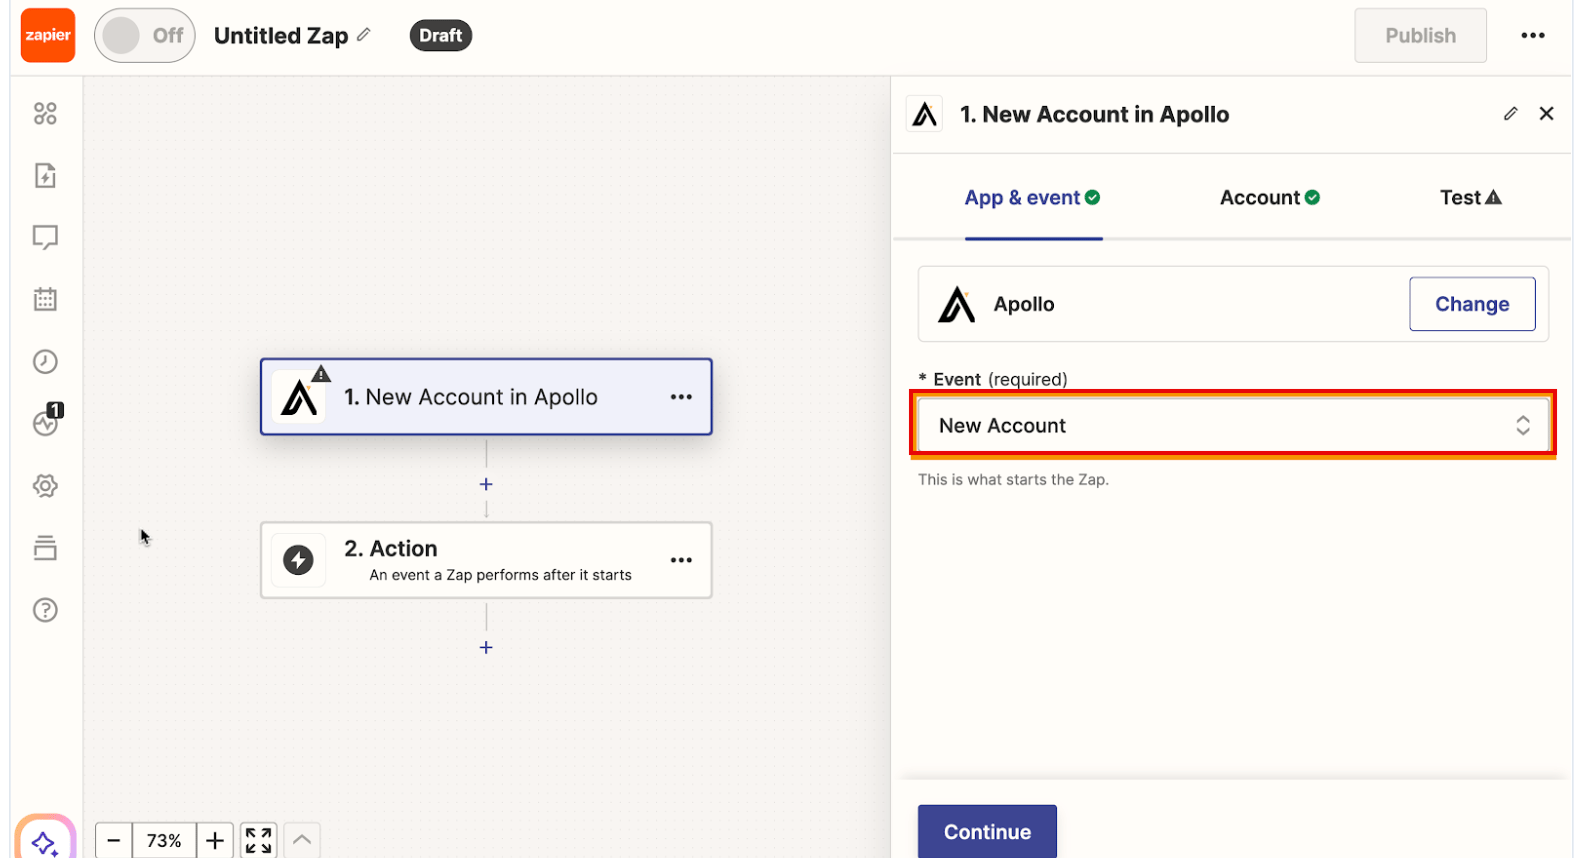Viewport: 1584px width, 858px height.
Task: Add a step after the Action step
Action: click(x=486, y=648)
